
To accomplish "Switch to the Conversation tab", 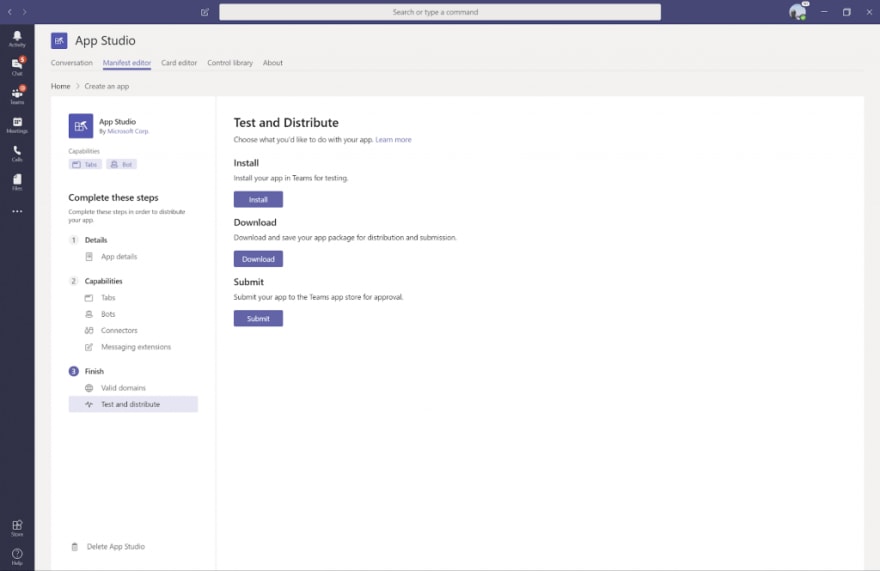I will [x=72, y=63].
